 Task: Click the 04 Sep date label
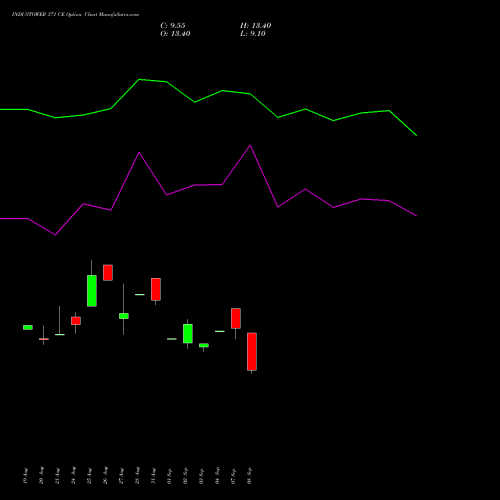click(218, 476)
